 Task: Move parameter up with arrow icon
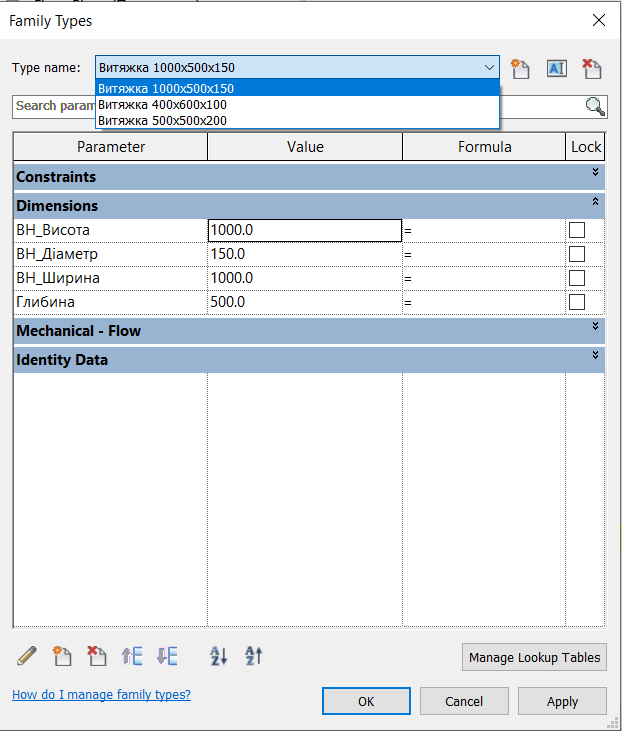(132, 656)
